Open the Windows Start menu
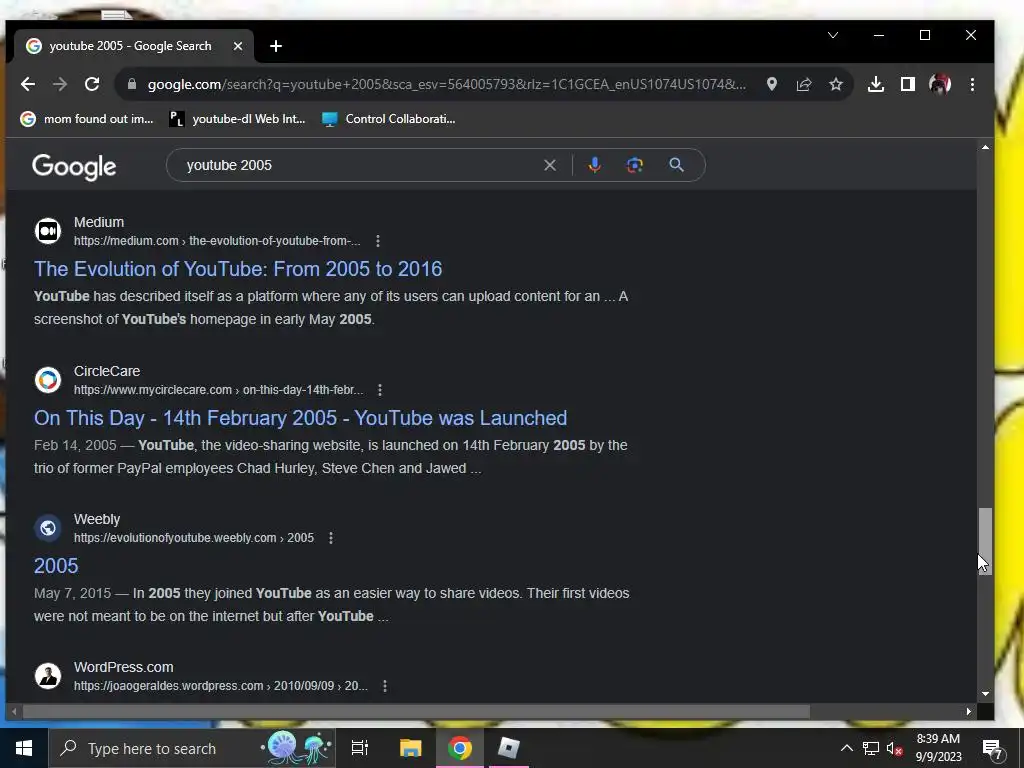Viewport: 1024px width, 768px height. coord(24,748)
